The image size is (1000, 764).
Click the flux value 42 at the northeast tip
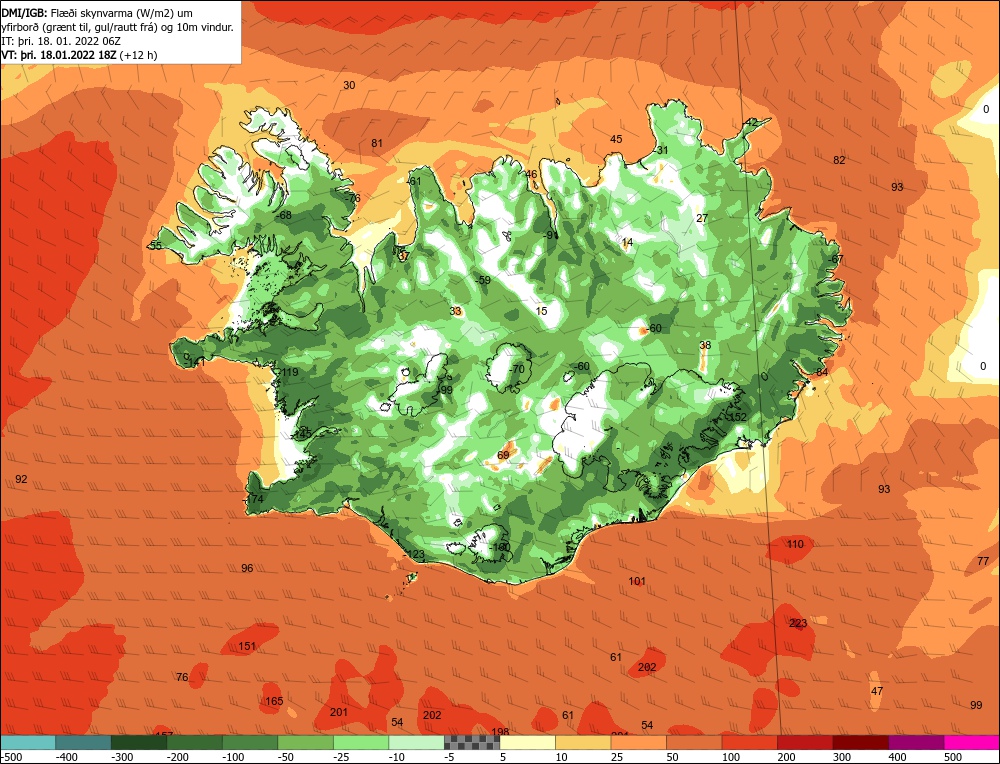(x=751, y=122)
